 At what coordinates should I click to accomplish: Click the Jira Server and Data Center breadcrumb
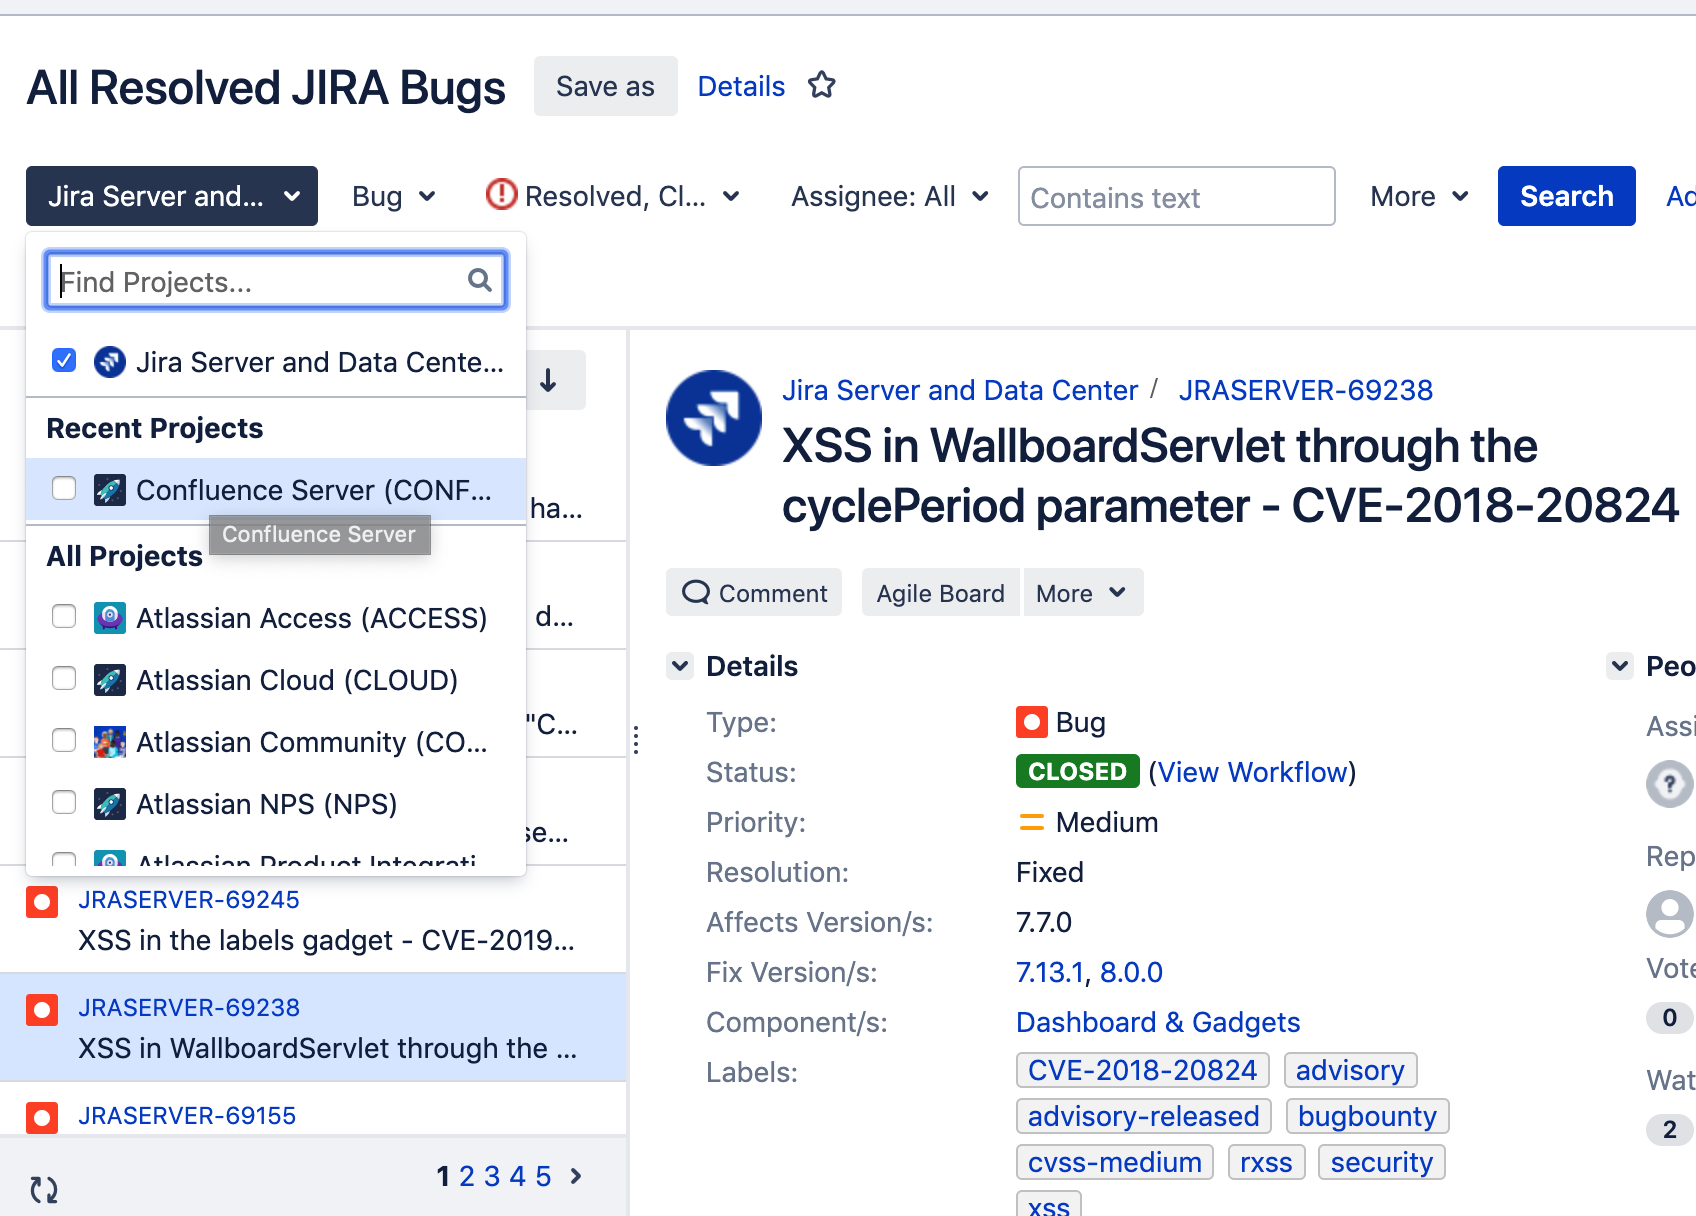(x=960, y=390)
